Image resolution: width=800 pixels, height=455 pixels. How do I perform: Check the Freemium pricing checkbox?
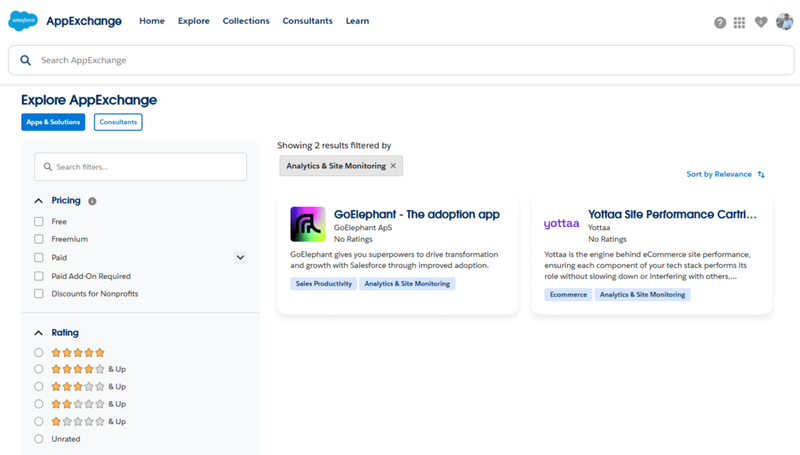point(39,239)
